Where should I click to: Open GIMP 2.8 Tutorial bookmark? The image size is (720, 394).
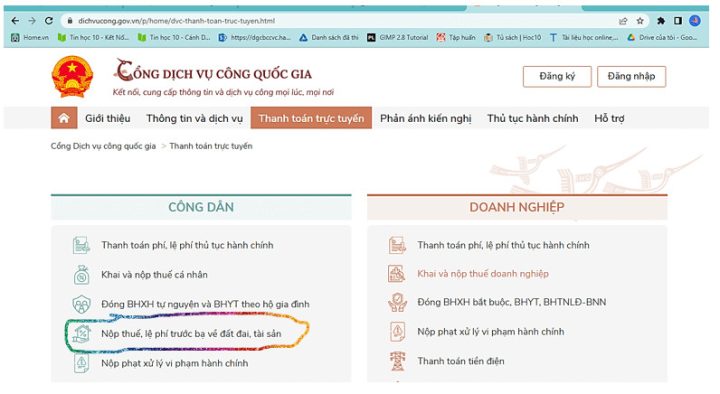[x=398, y=38]
